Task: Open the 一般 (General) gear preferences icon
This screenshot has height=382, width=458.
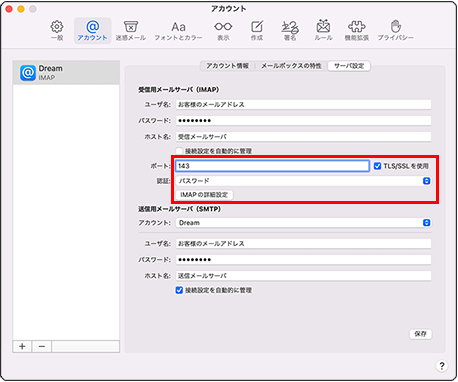Action: [57, 30]
